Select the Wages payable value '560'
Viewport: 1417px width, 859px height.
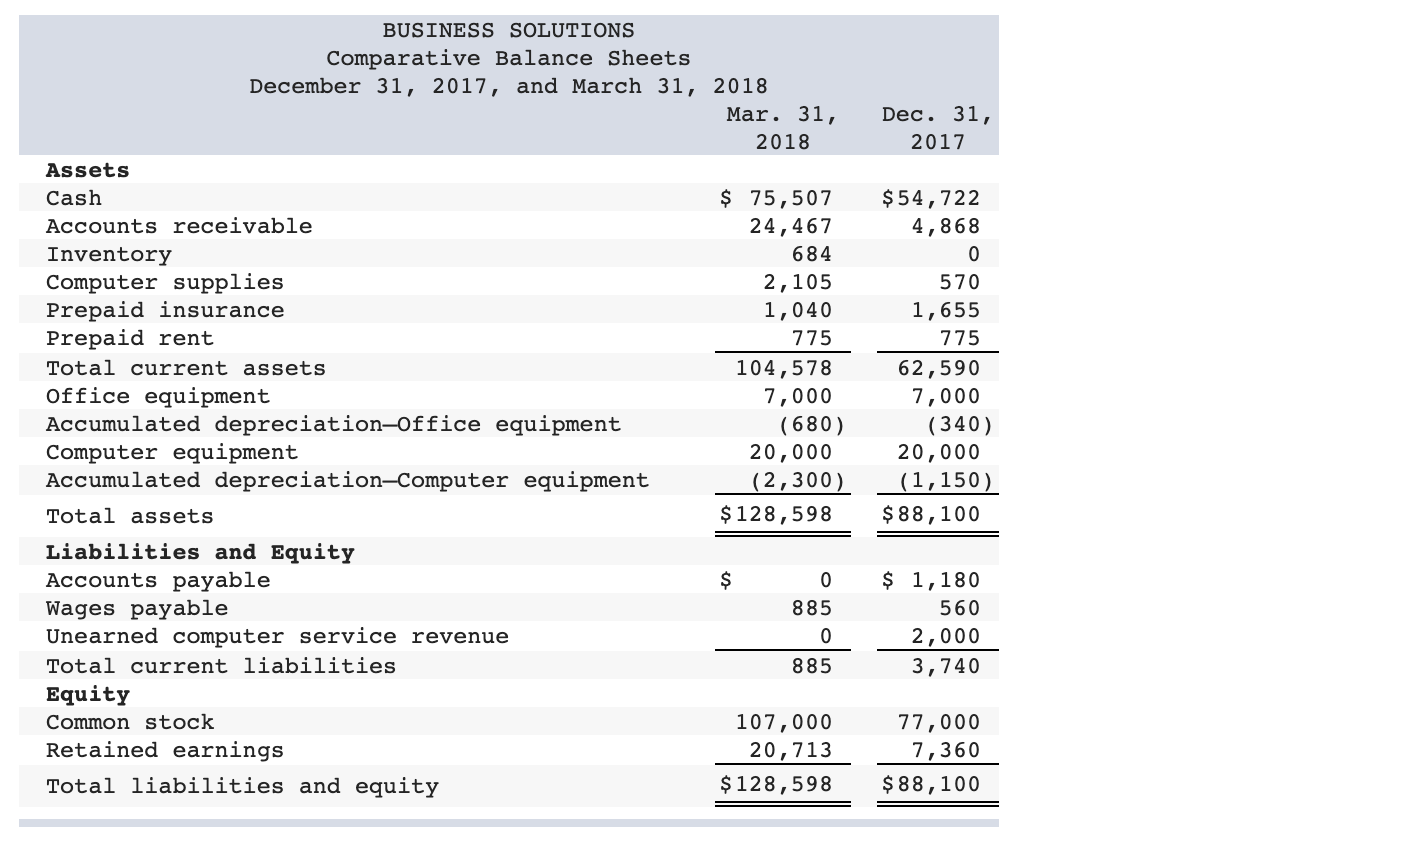tap(960, 608)
